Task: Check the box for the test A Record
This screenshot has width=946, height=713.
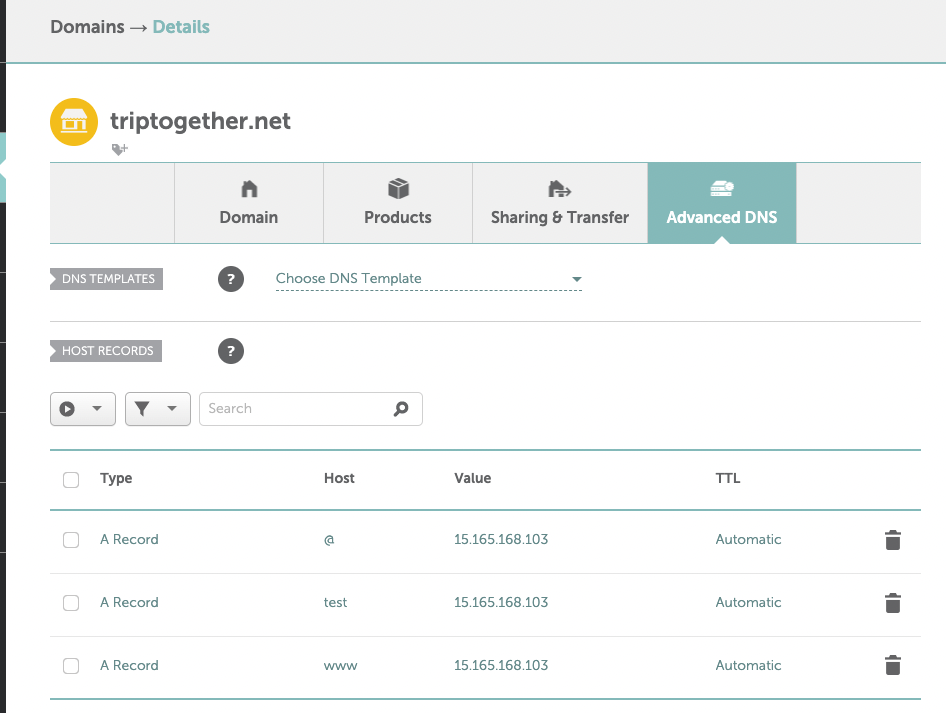Action: pos(71,603)
